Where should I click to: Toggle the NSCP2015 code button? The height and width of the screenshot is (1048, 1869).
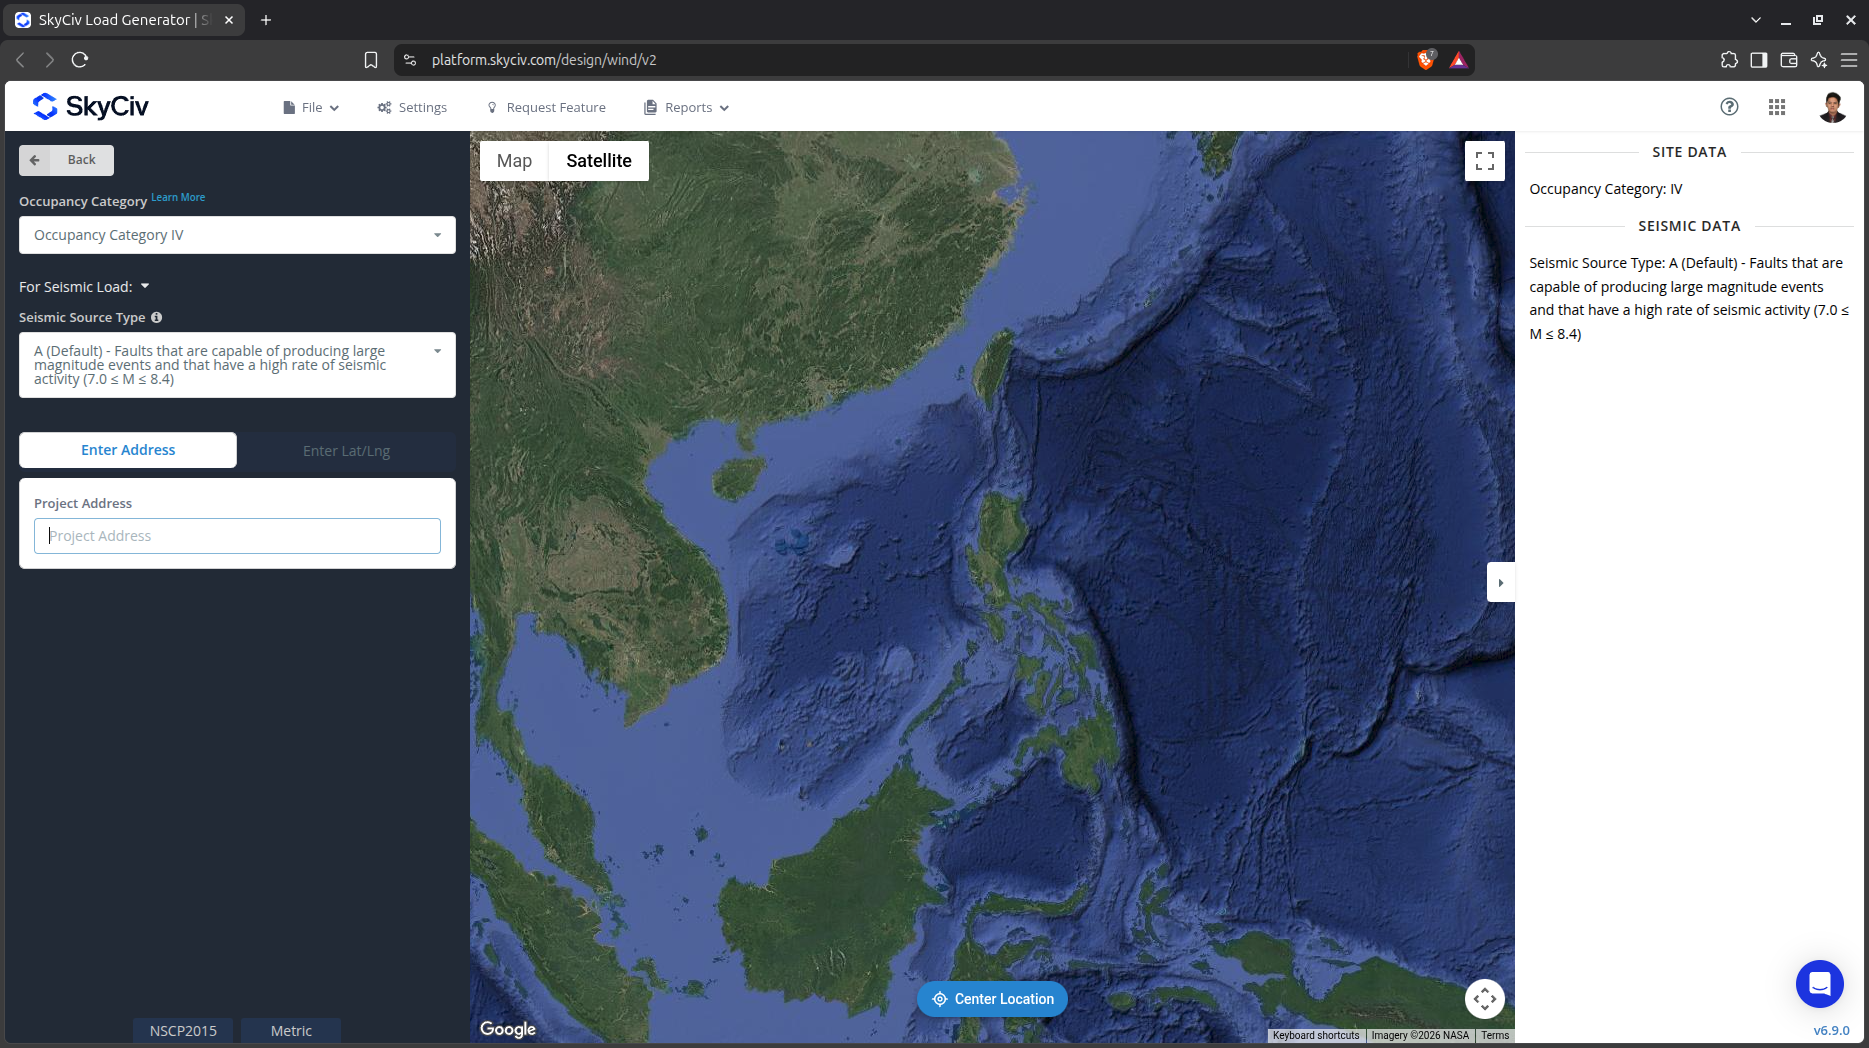pyautogui.click(x=183, y=1031)
